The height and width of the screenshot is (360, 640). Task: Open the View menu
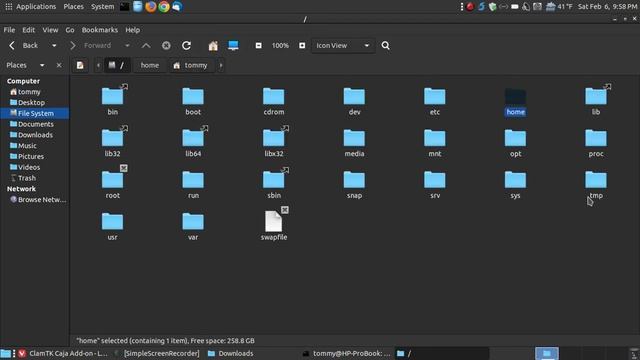click(50, 30)
